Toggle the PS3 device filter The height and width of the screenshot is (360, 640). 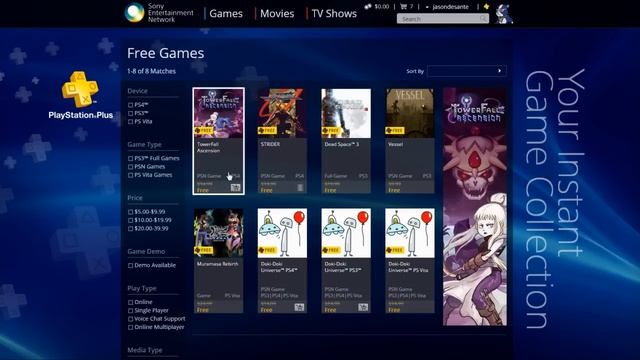[x=131, y=113]
